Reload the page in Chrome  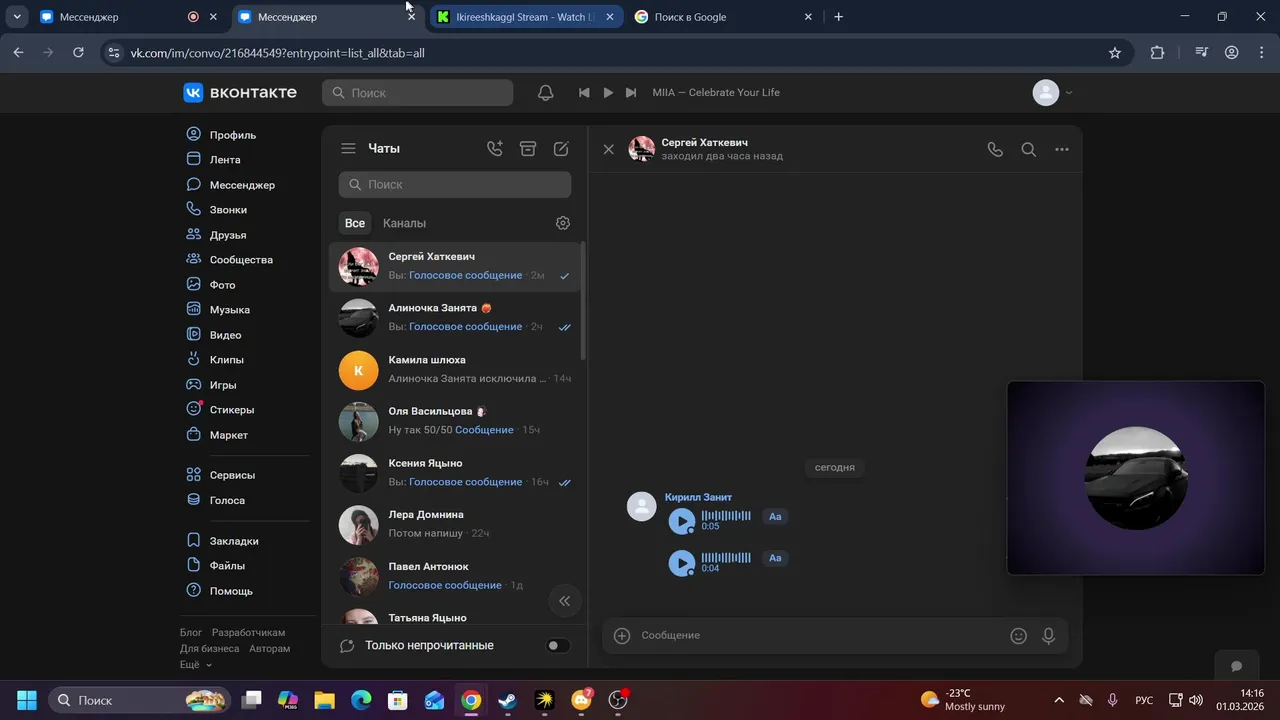[79, 53]
